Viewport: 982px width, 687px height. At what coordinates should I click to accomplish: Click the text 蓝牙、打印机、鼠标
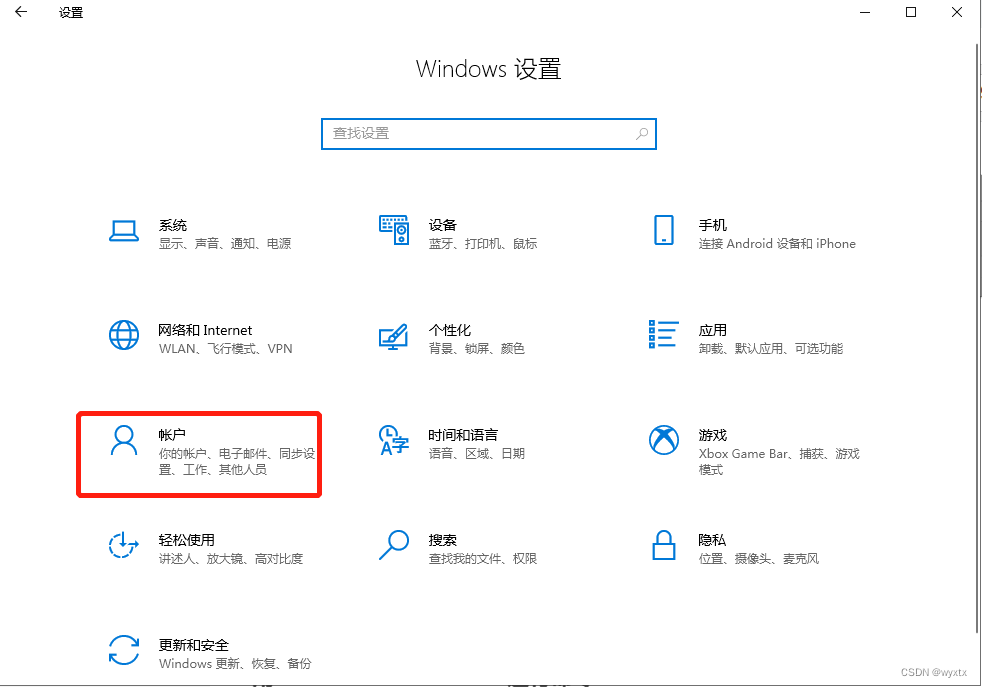click(483, 244)
